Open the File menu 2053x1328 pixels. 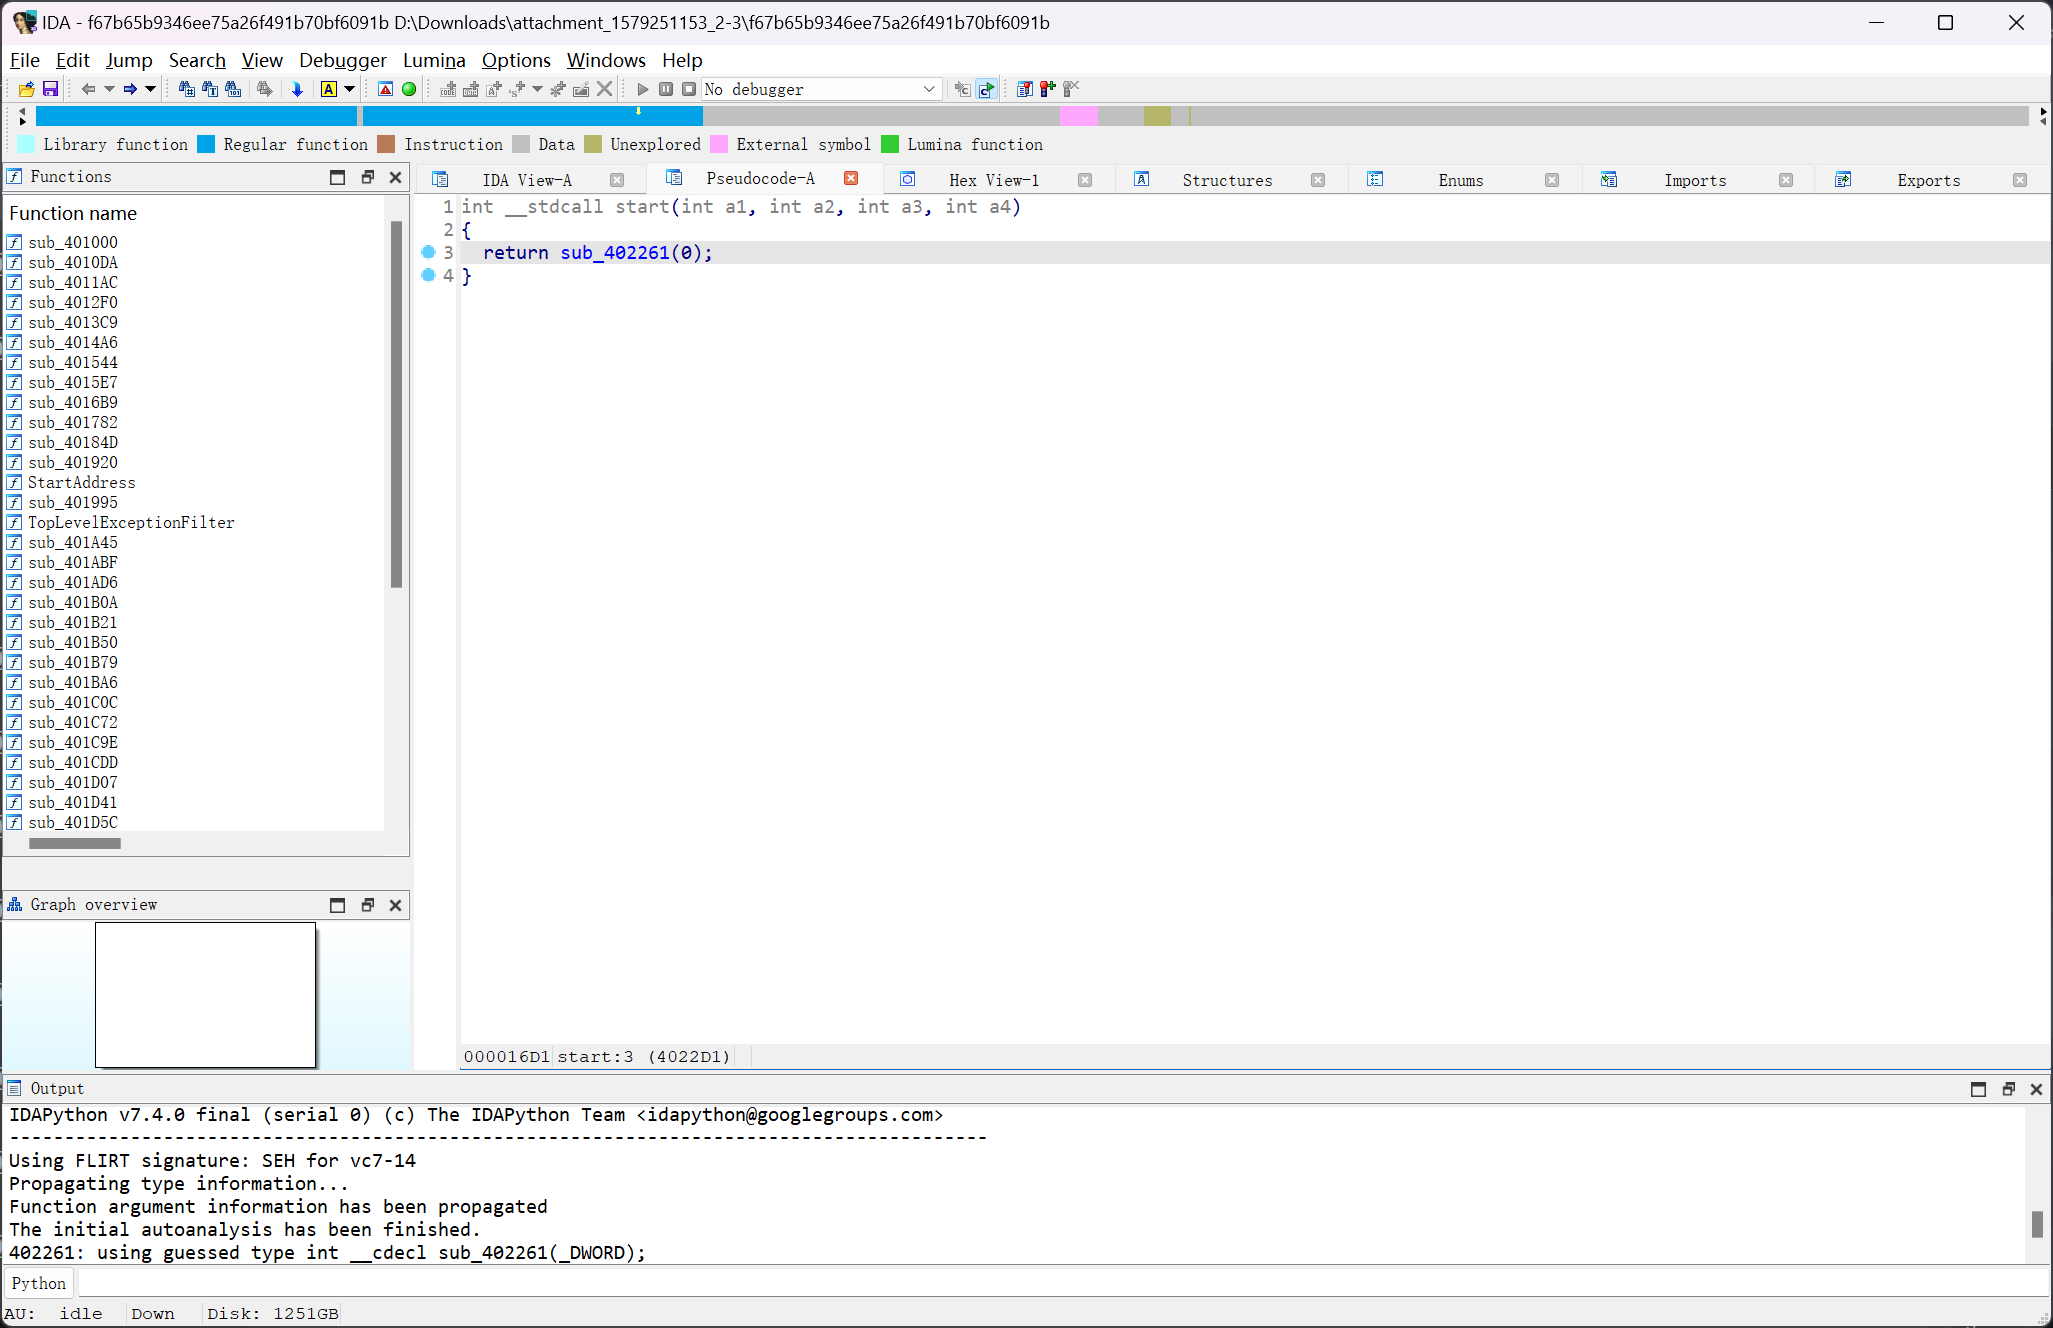pos(25,60)
